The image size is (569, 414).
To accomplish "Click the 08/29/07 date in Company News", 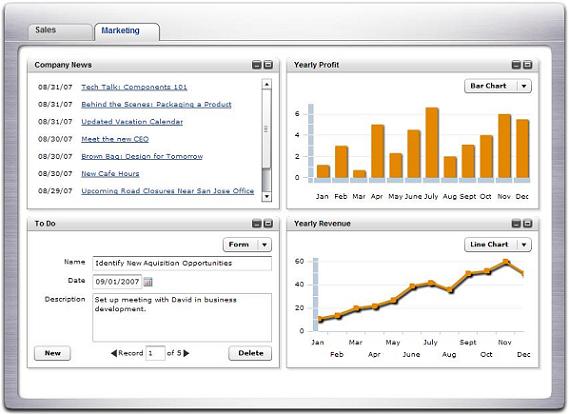I will tap(55, 191).
